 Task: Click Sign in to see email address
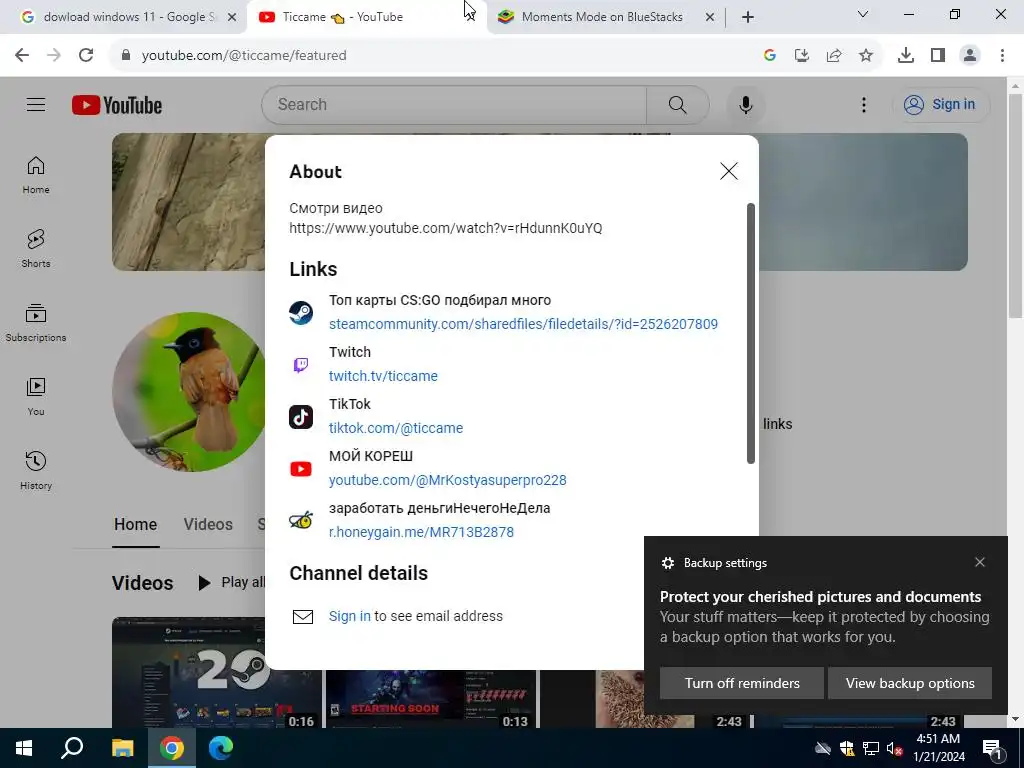349,616
